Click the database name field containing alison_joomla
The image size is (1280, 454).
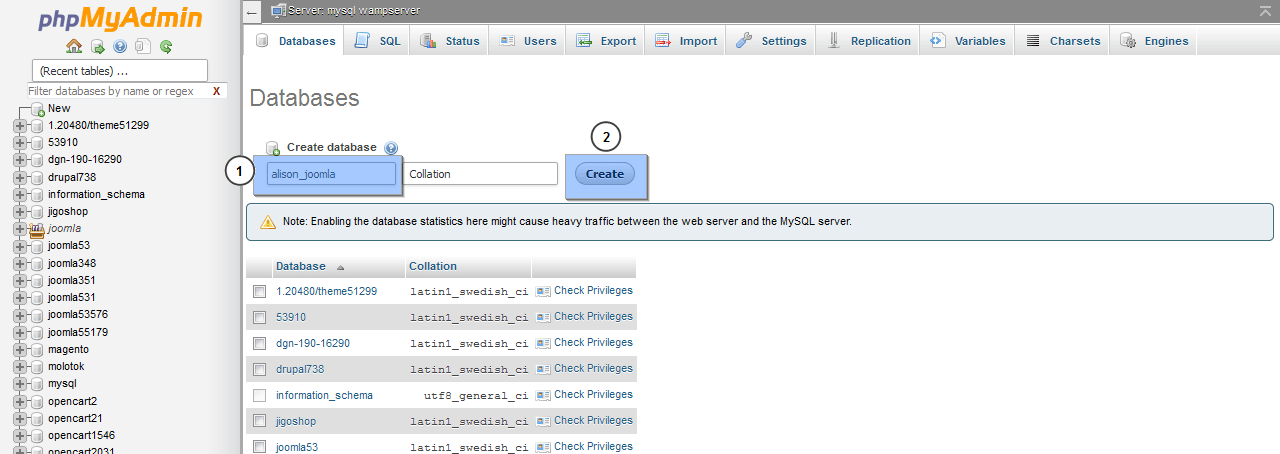[333, 174]
